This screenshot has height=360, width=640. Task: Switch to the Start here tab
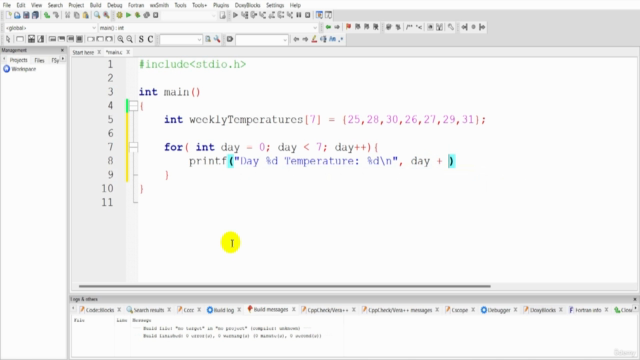pos(83,52)
